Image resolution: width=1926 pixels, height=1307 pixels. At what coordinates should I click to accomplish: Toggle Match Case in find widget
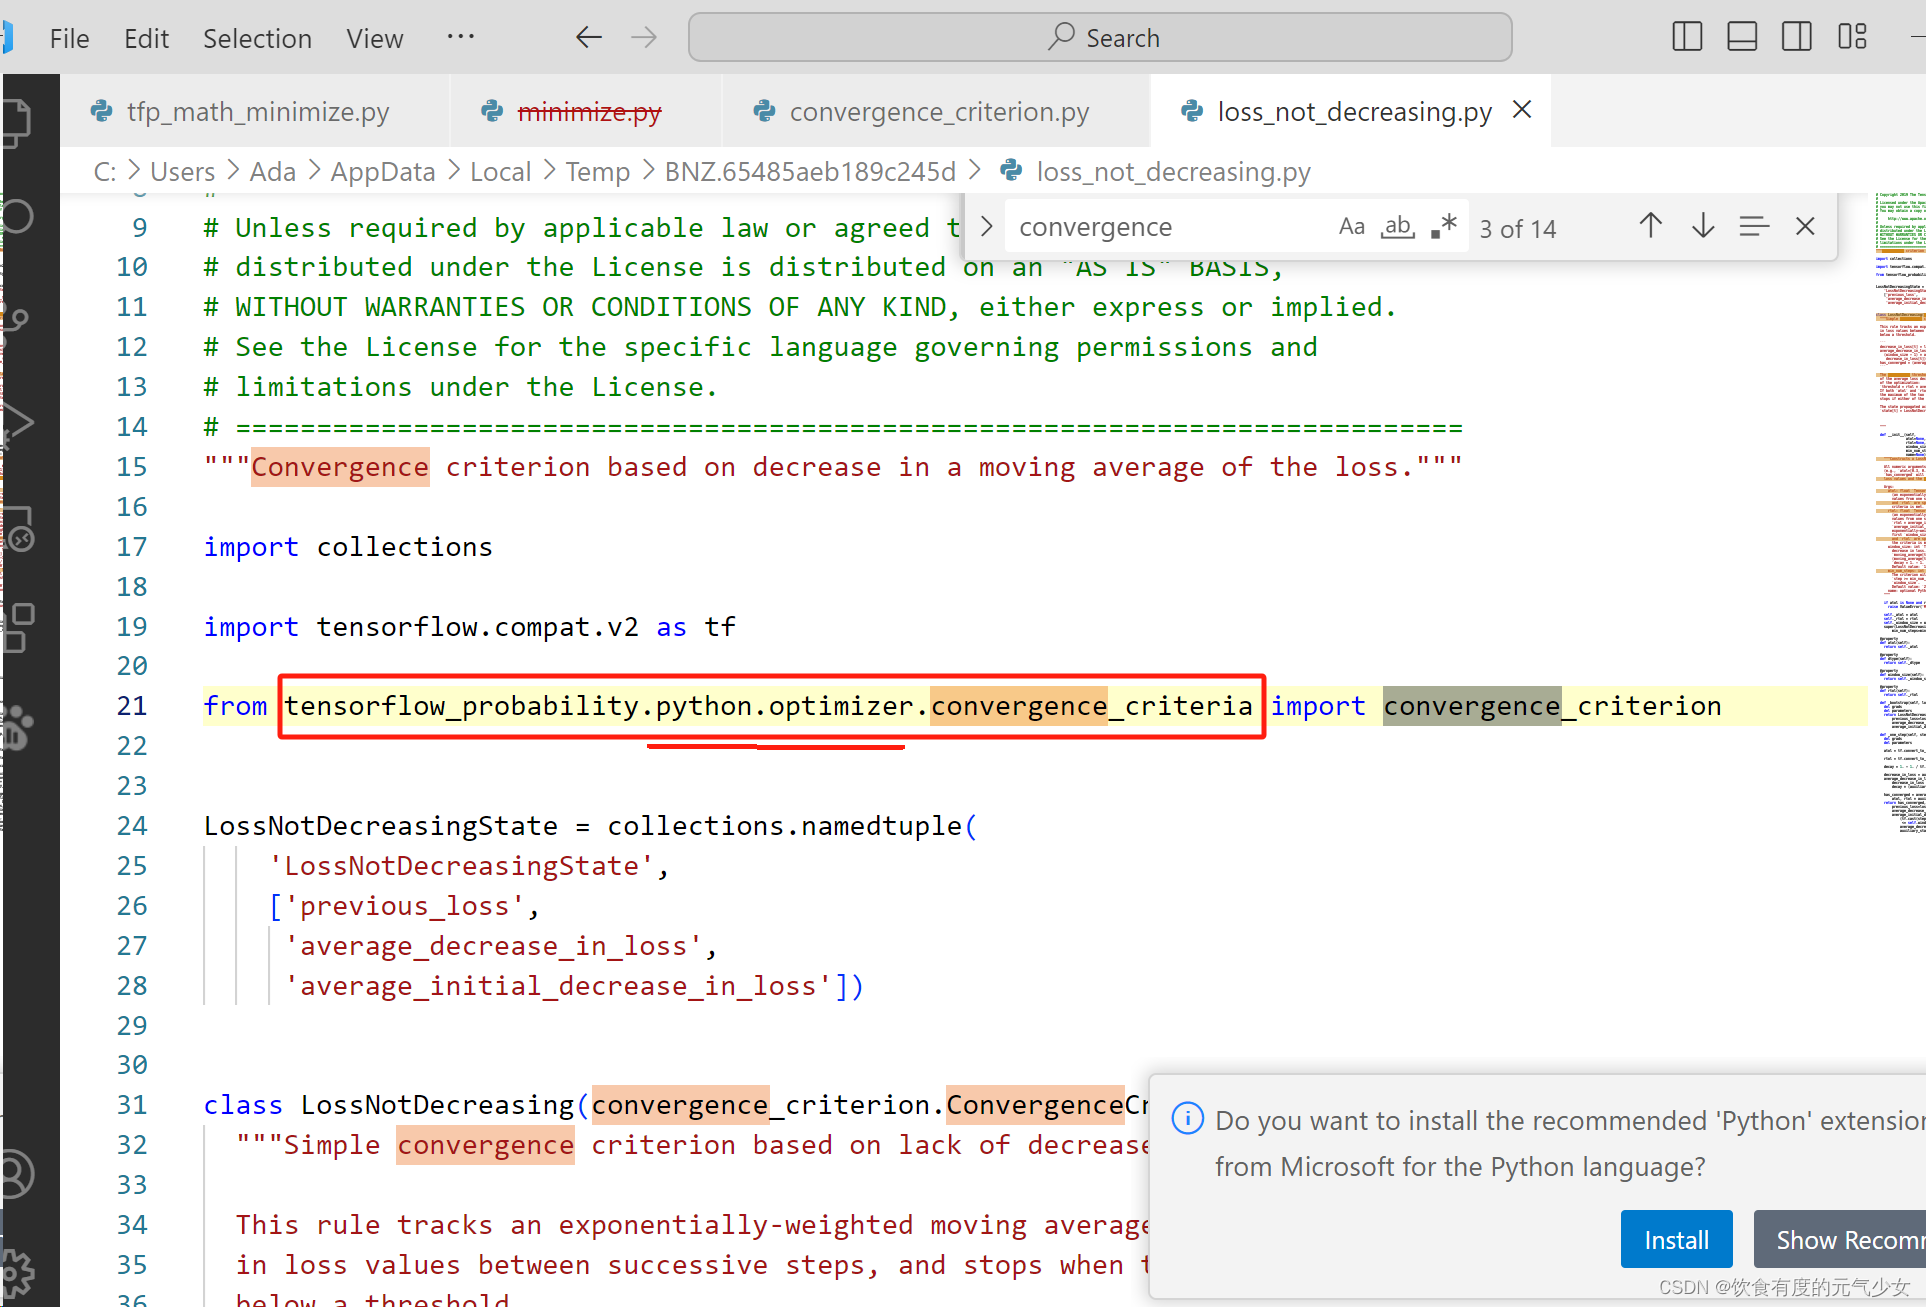(1351, 227)
